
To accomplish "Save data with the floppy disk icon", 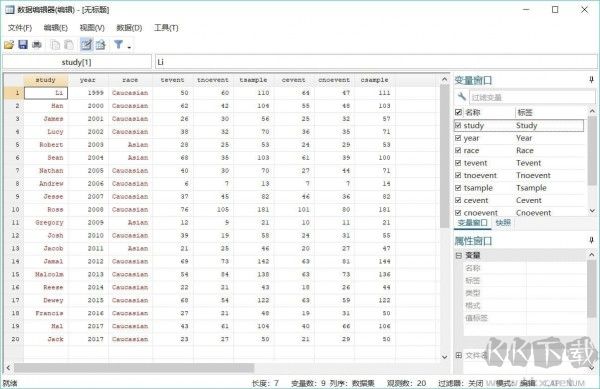I will point(23,45).
